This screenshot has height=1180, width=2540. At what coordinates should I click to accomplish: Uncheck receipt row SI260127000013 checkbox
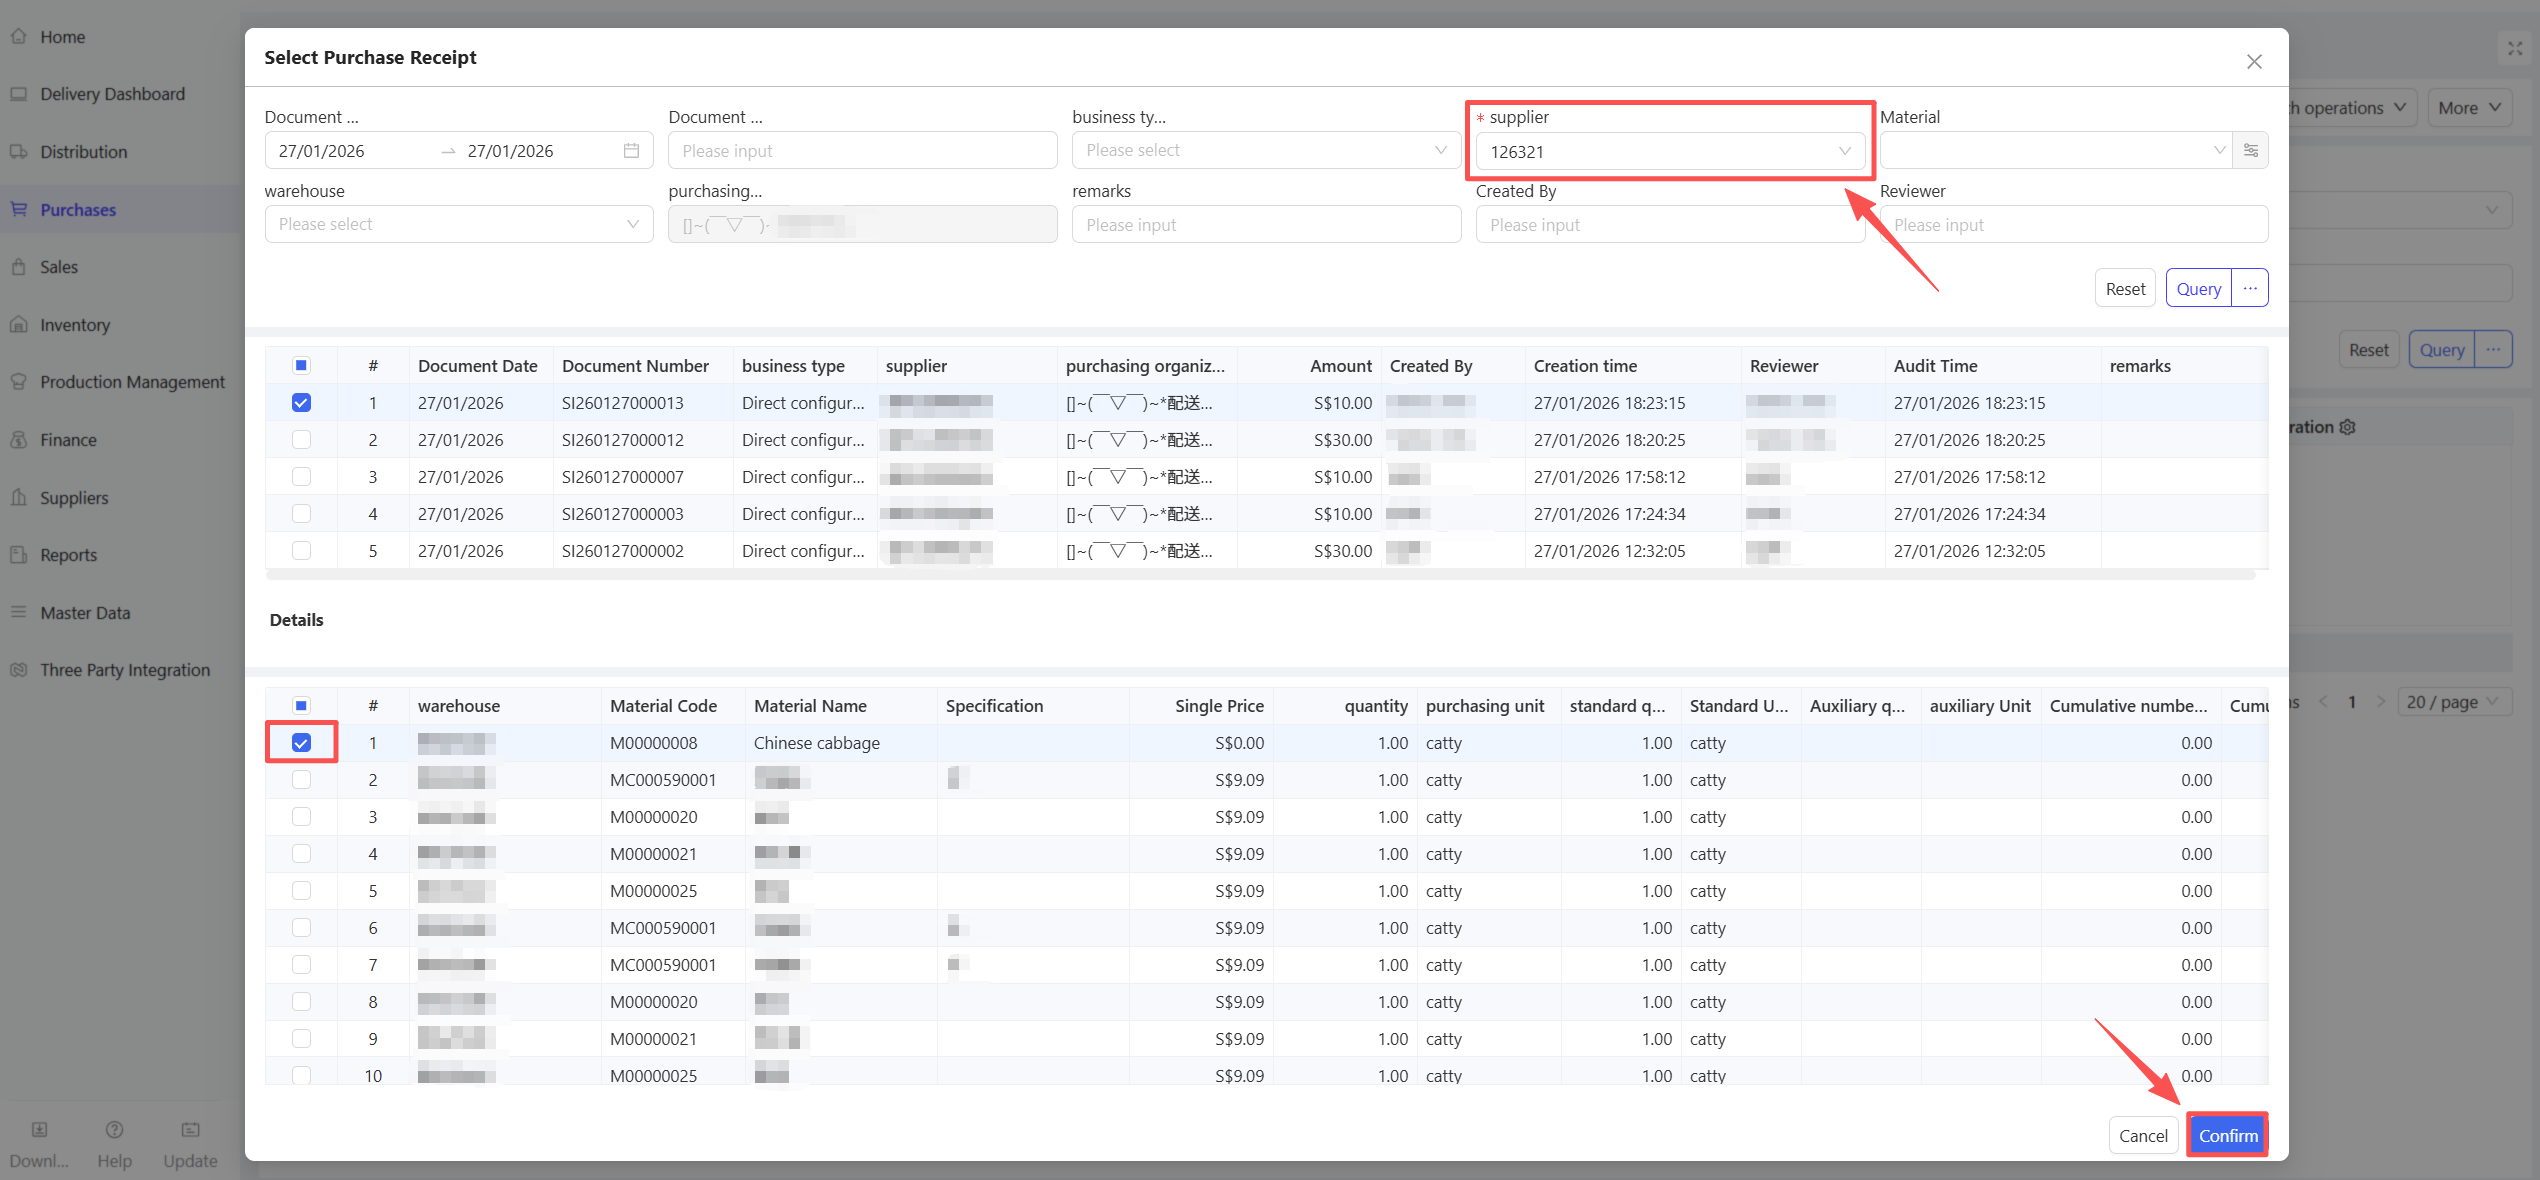click(x=301, y=403)
